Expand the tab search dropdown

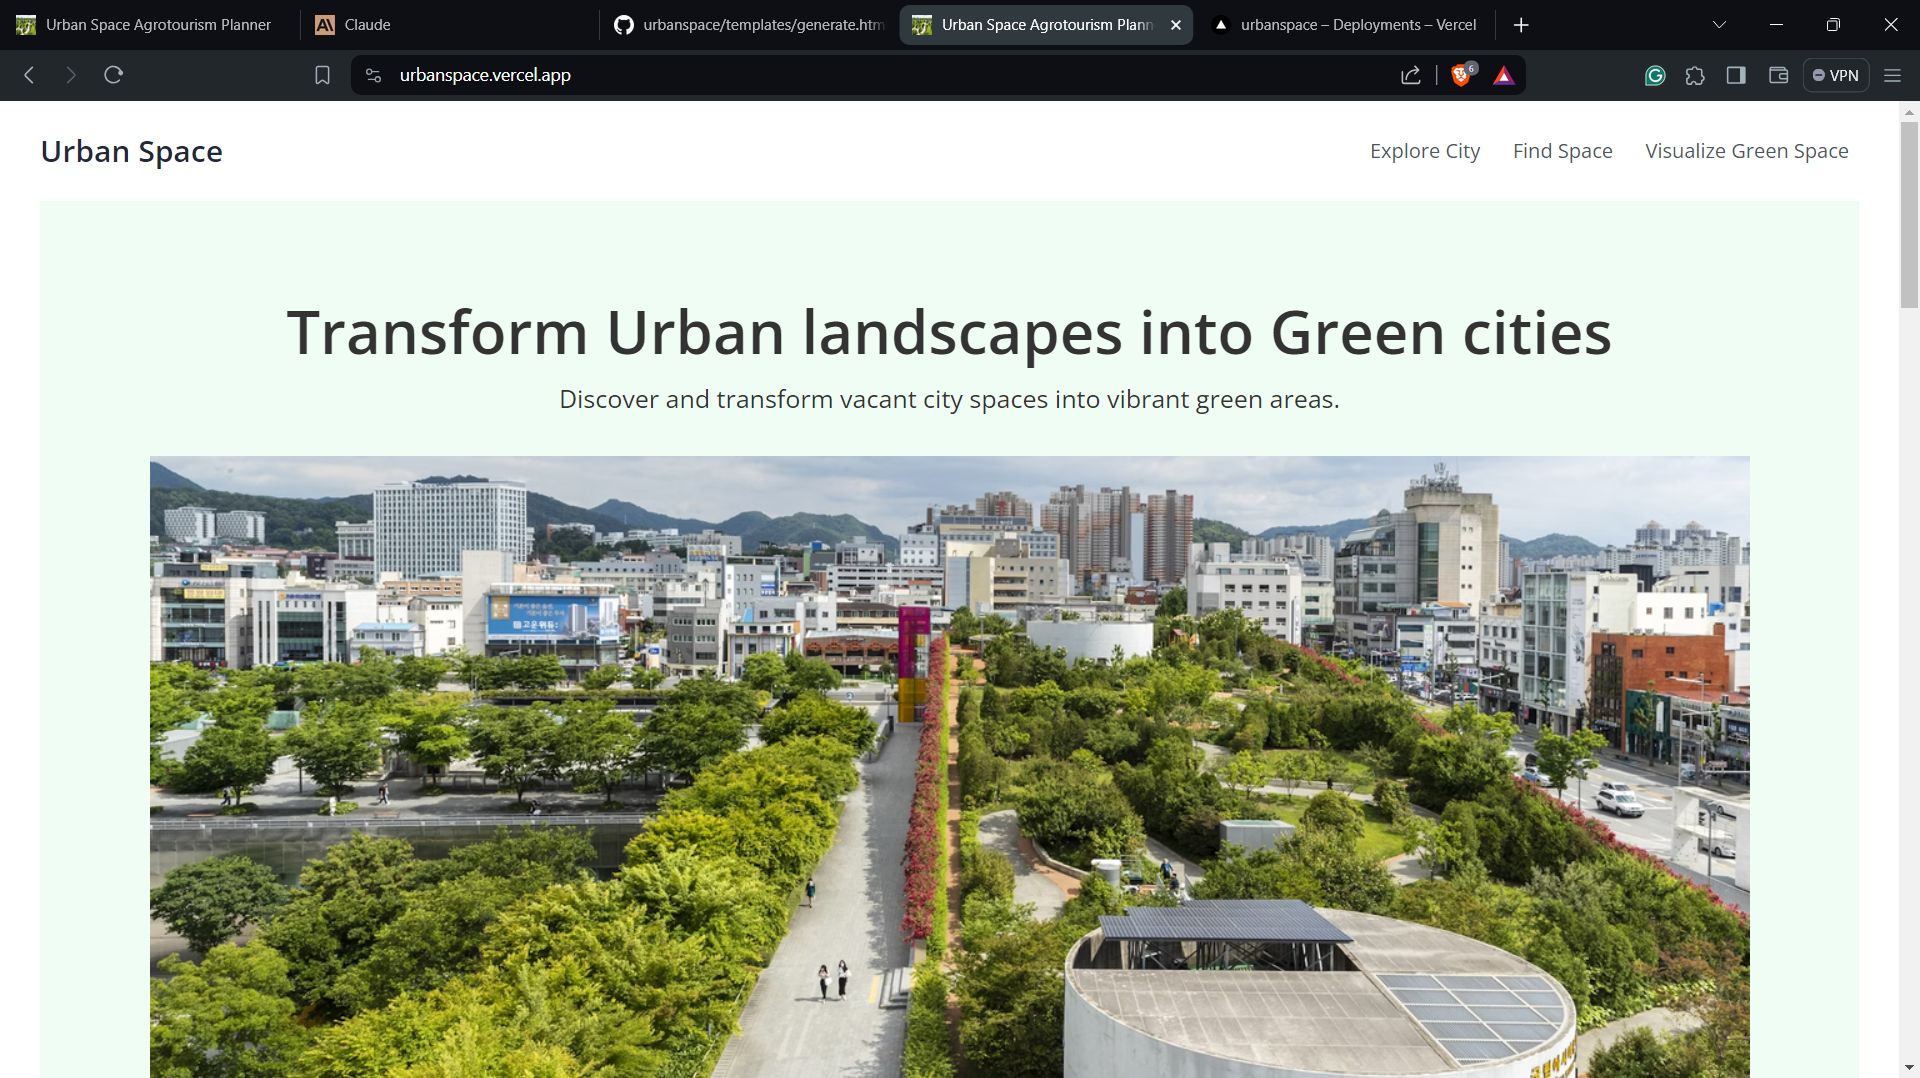(1719, 25)
